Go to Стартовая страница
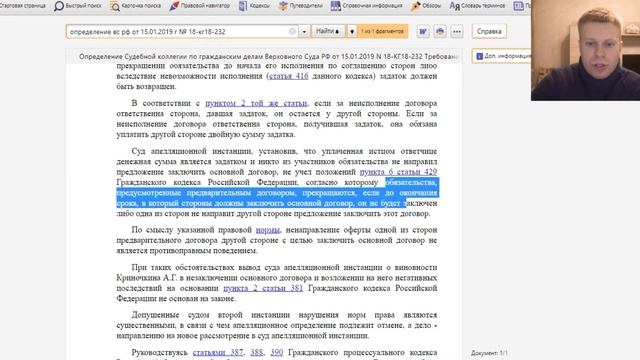Image resolution: width=640 pixels, height=360 pixels. pyautogui.click(x=22, y=6)
